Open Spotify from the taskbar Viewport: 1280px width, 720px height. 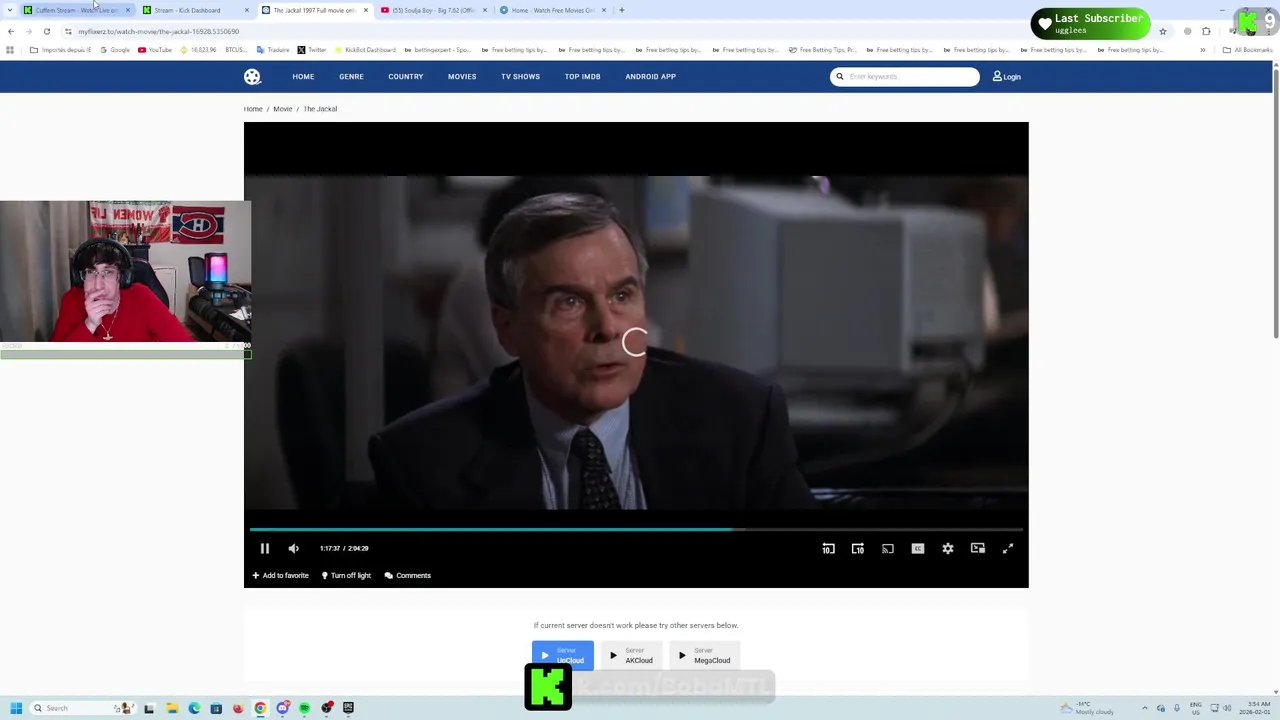[x=304, y=708]
